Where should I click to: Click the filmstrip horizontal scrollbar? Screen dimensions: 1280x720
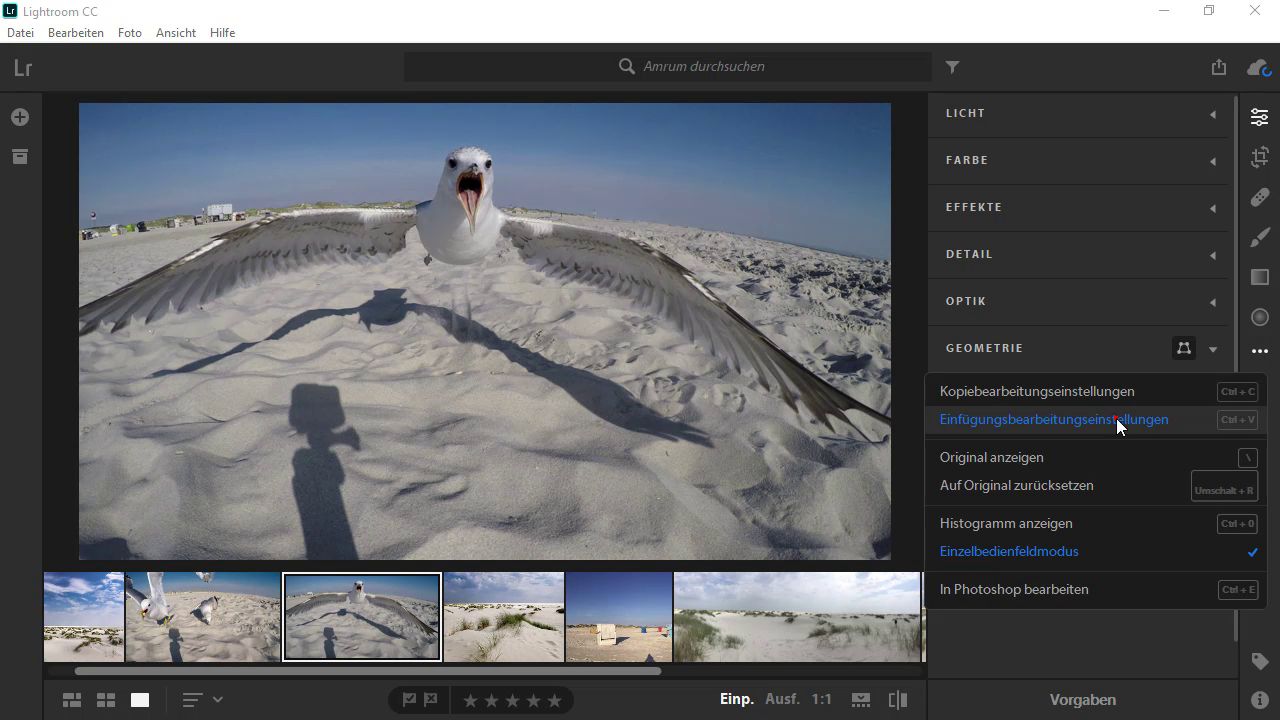(368, 671)
